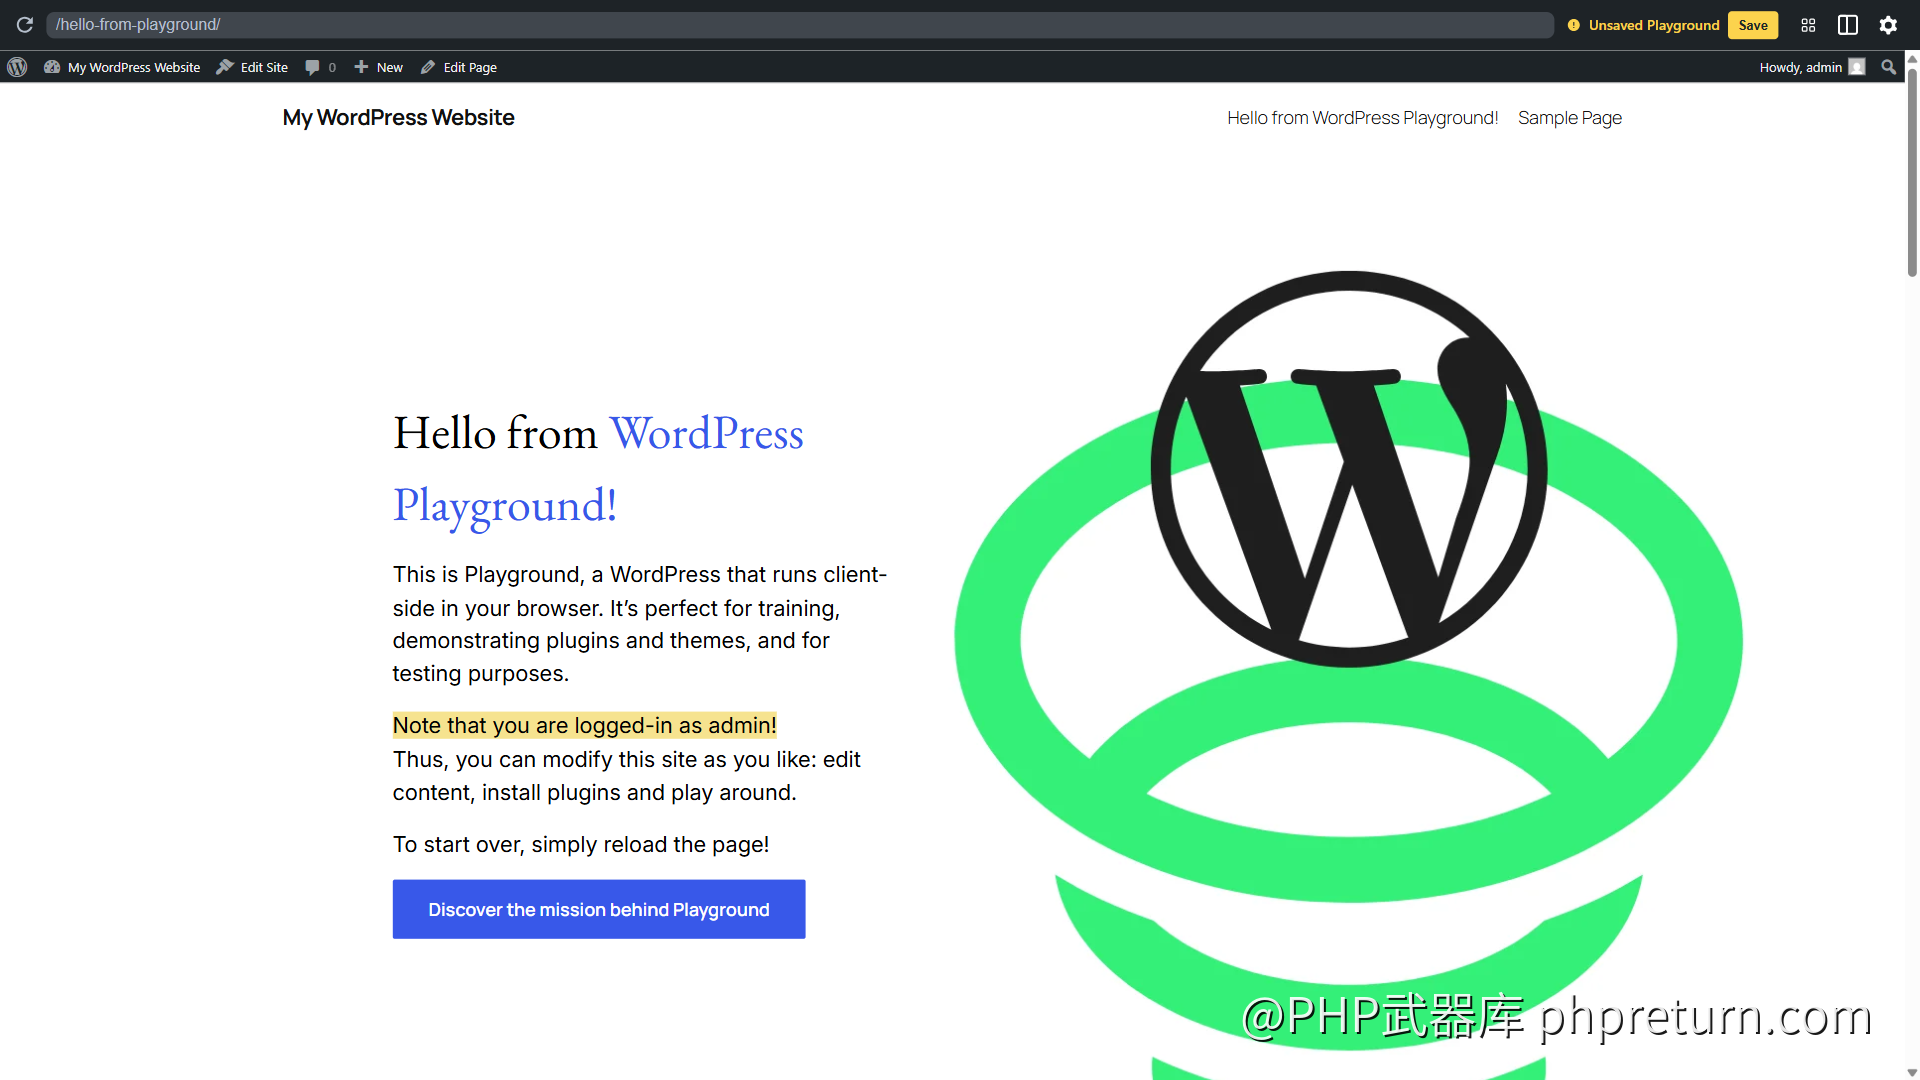Click the reload page icon

click(25, 25)
